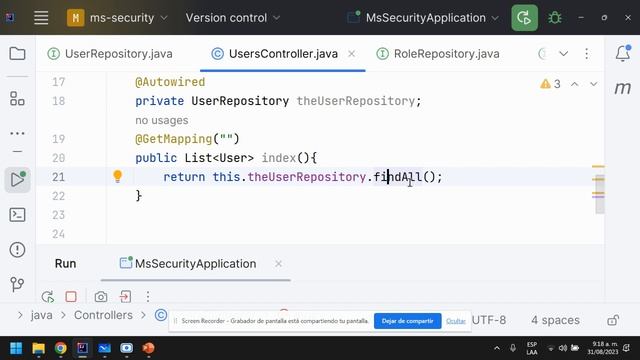Rerun application in Run toolbar
Image resolution: width=640 pixels, height=360 pixels.
(48, 296)
